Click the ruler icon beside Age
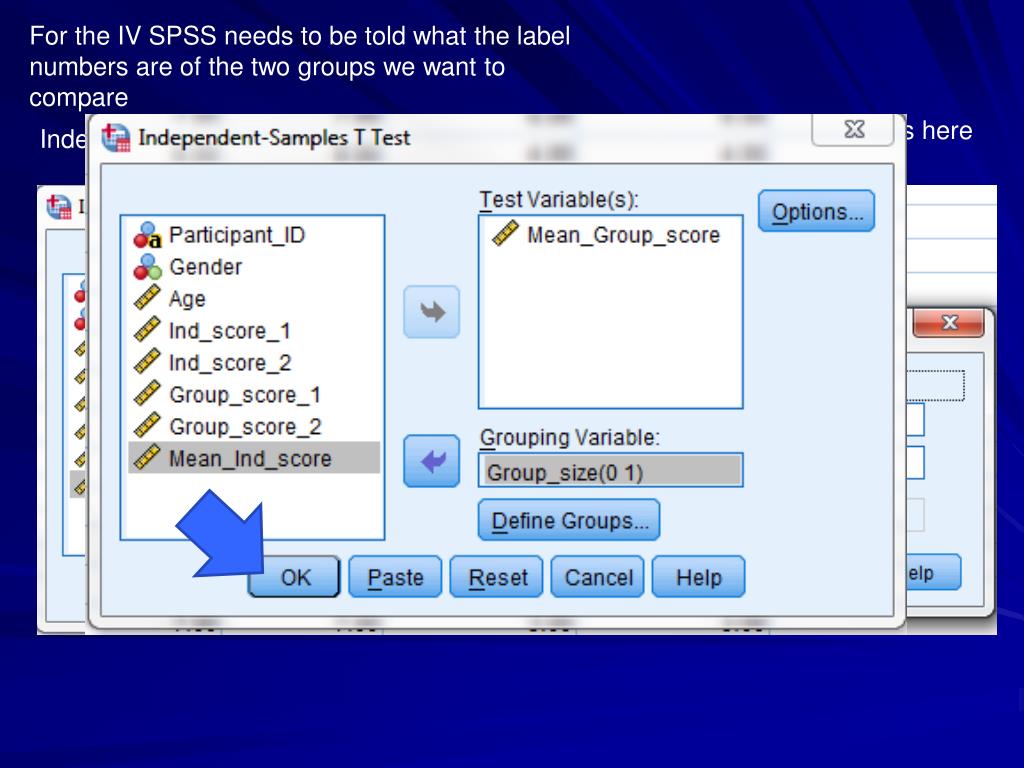The height and width of the screenshot is (768, 1024). click(x=147, y=298)
